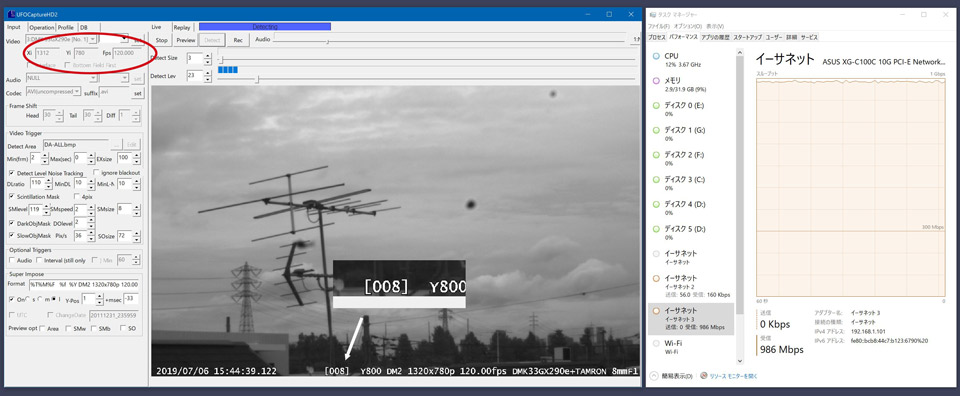This screenshot has width=960, height=396.
Task: Enable Preview opt SO checkbox
Action: [x=122, y=329]
